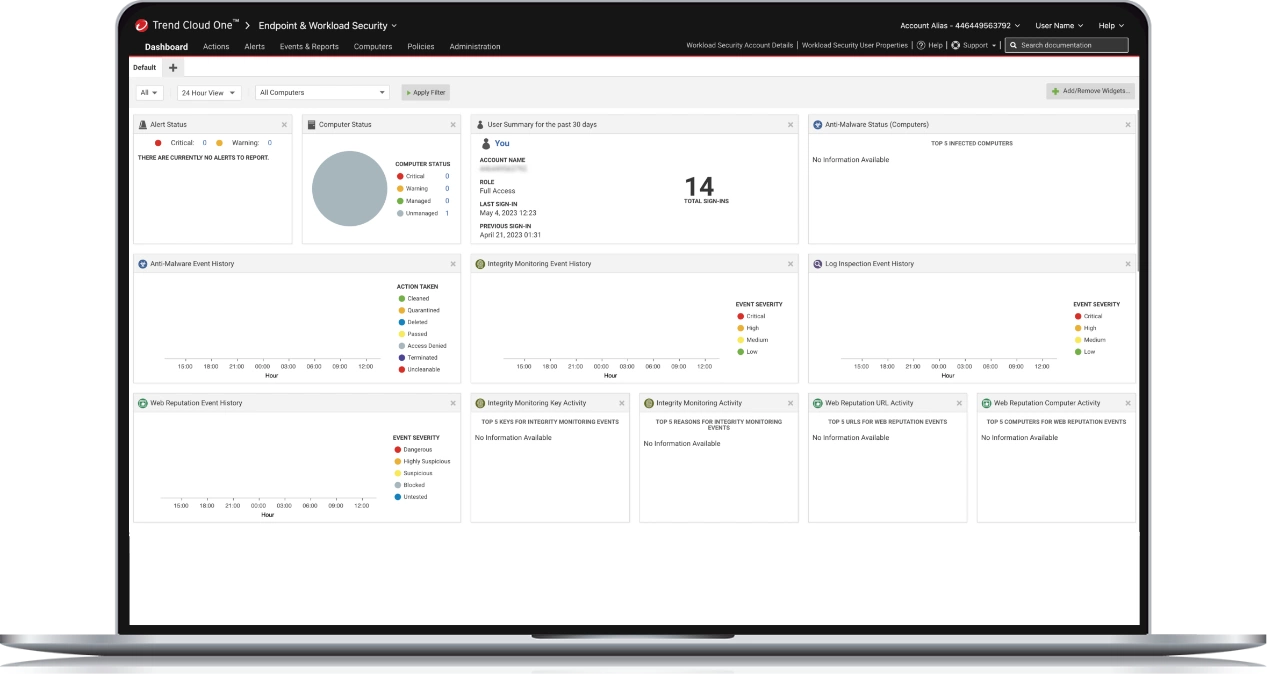Click the Apply Filter button
This screenshot has width=1267, height=674.
[x=426, y=93]
